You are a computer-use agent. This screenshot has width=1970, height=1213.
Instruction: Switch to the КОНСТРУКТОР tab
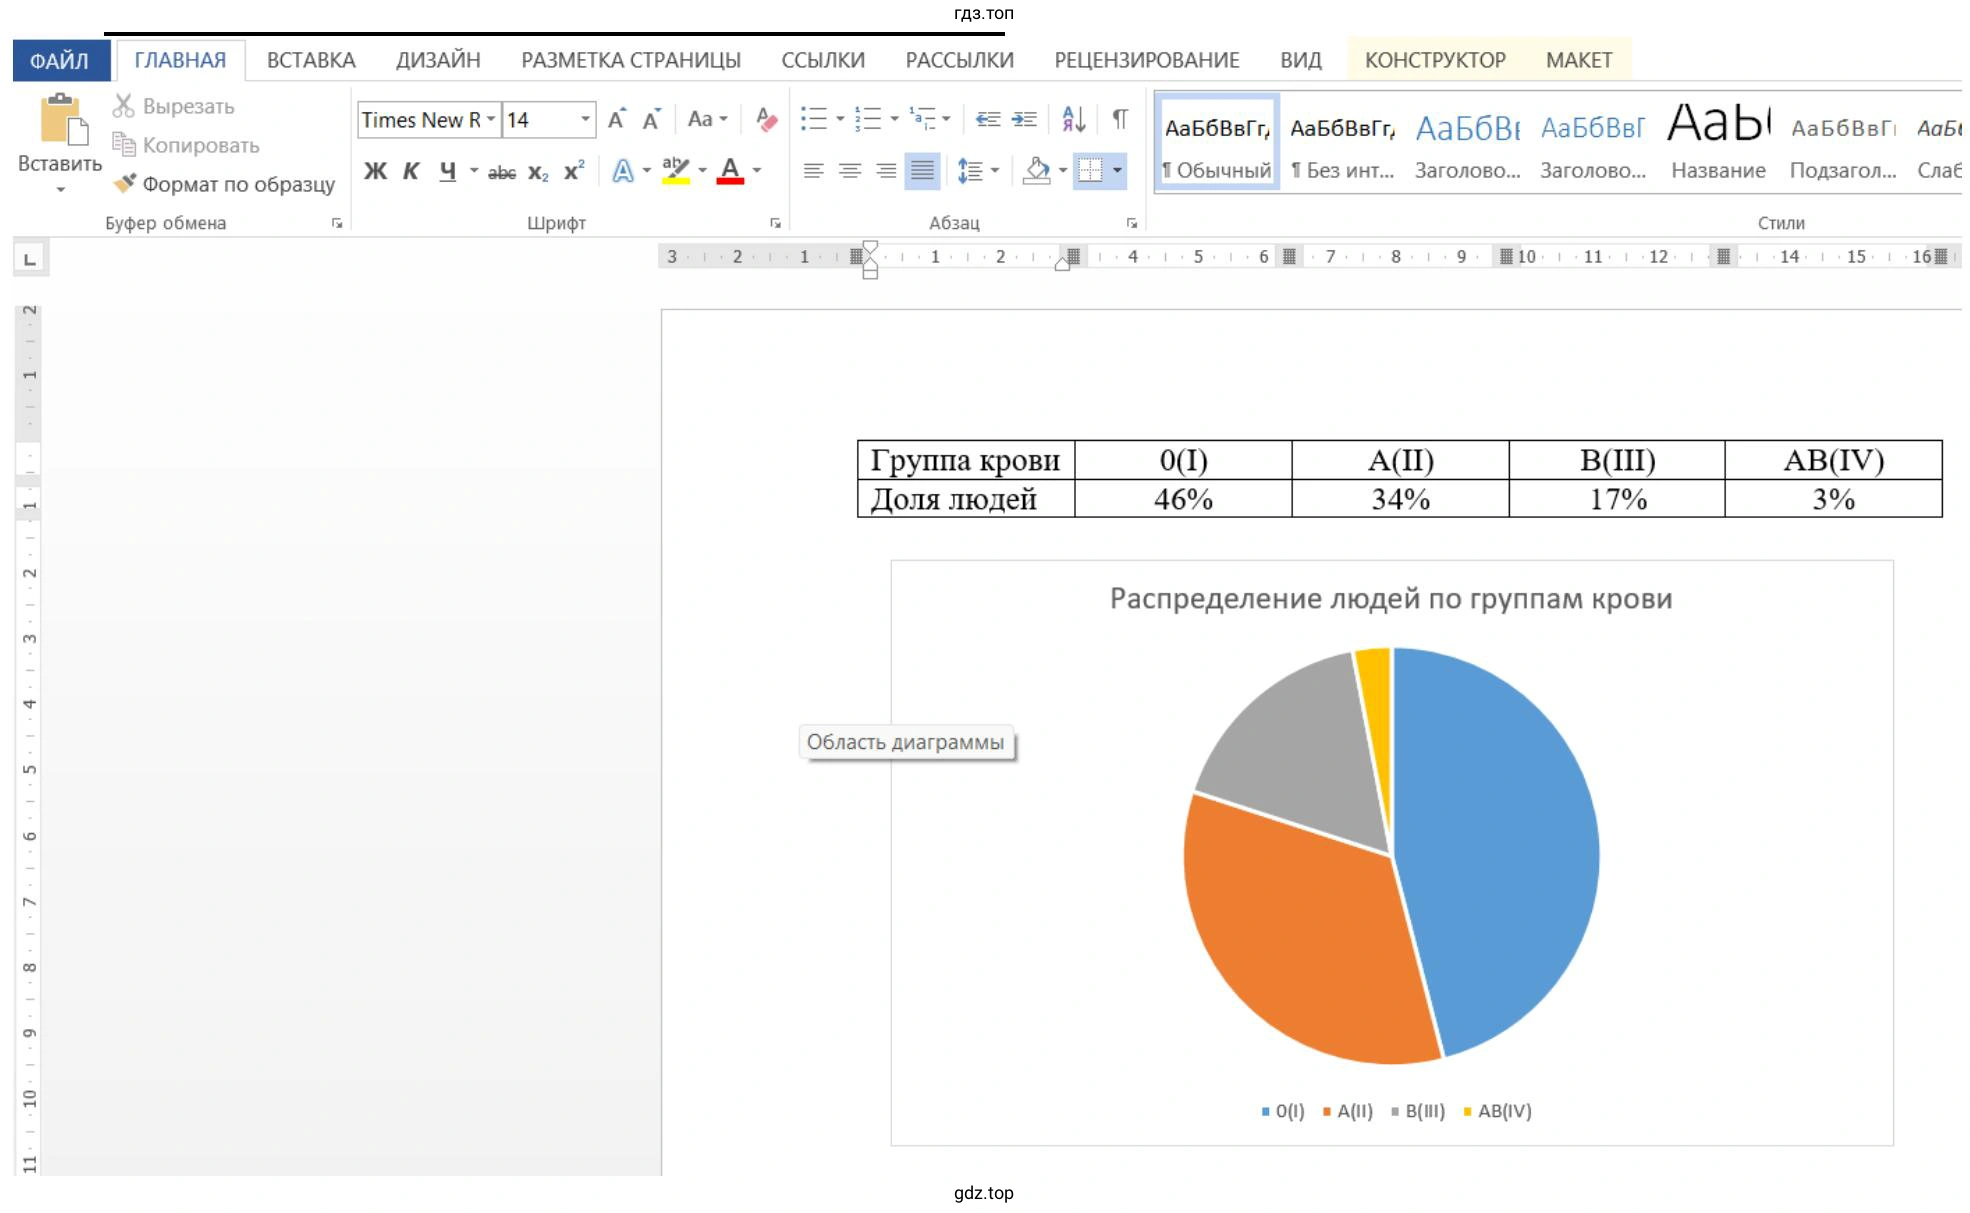(x=1435, y=60)
